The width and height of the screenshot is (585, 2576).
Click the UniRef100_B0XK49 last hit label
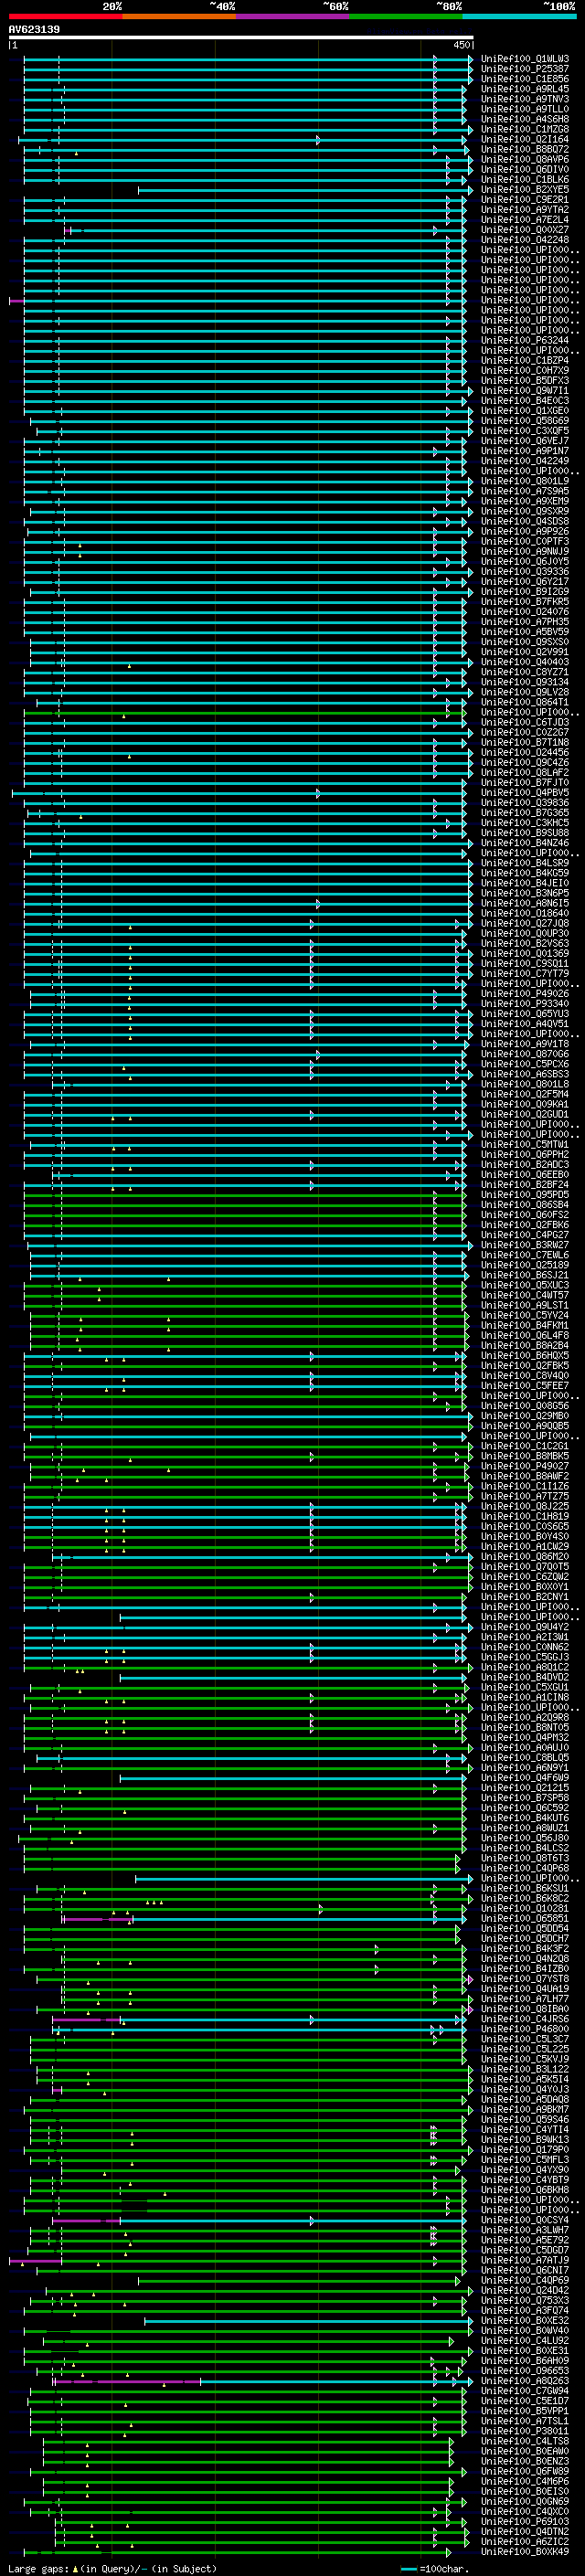[525, 2552]
